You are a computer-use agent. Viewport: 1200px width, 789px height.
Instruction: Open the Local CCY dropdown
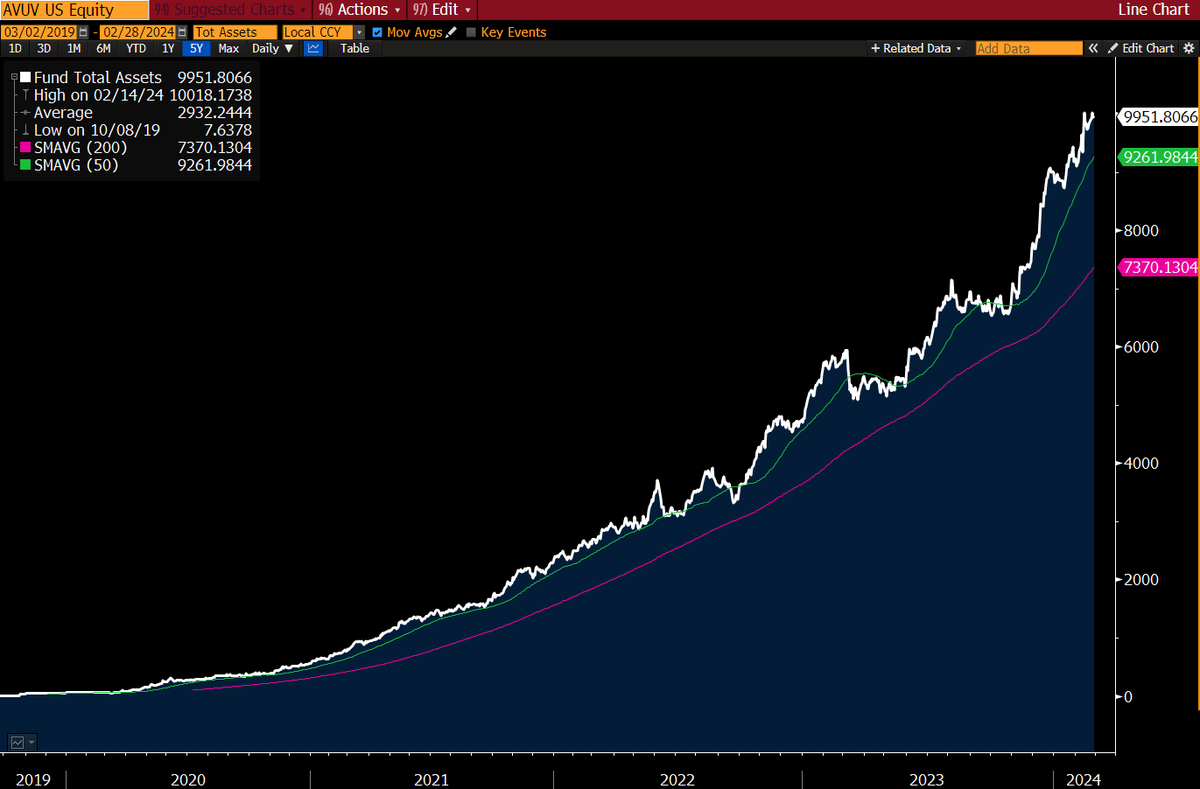pos(359,31)
